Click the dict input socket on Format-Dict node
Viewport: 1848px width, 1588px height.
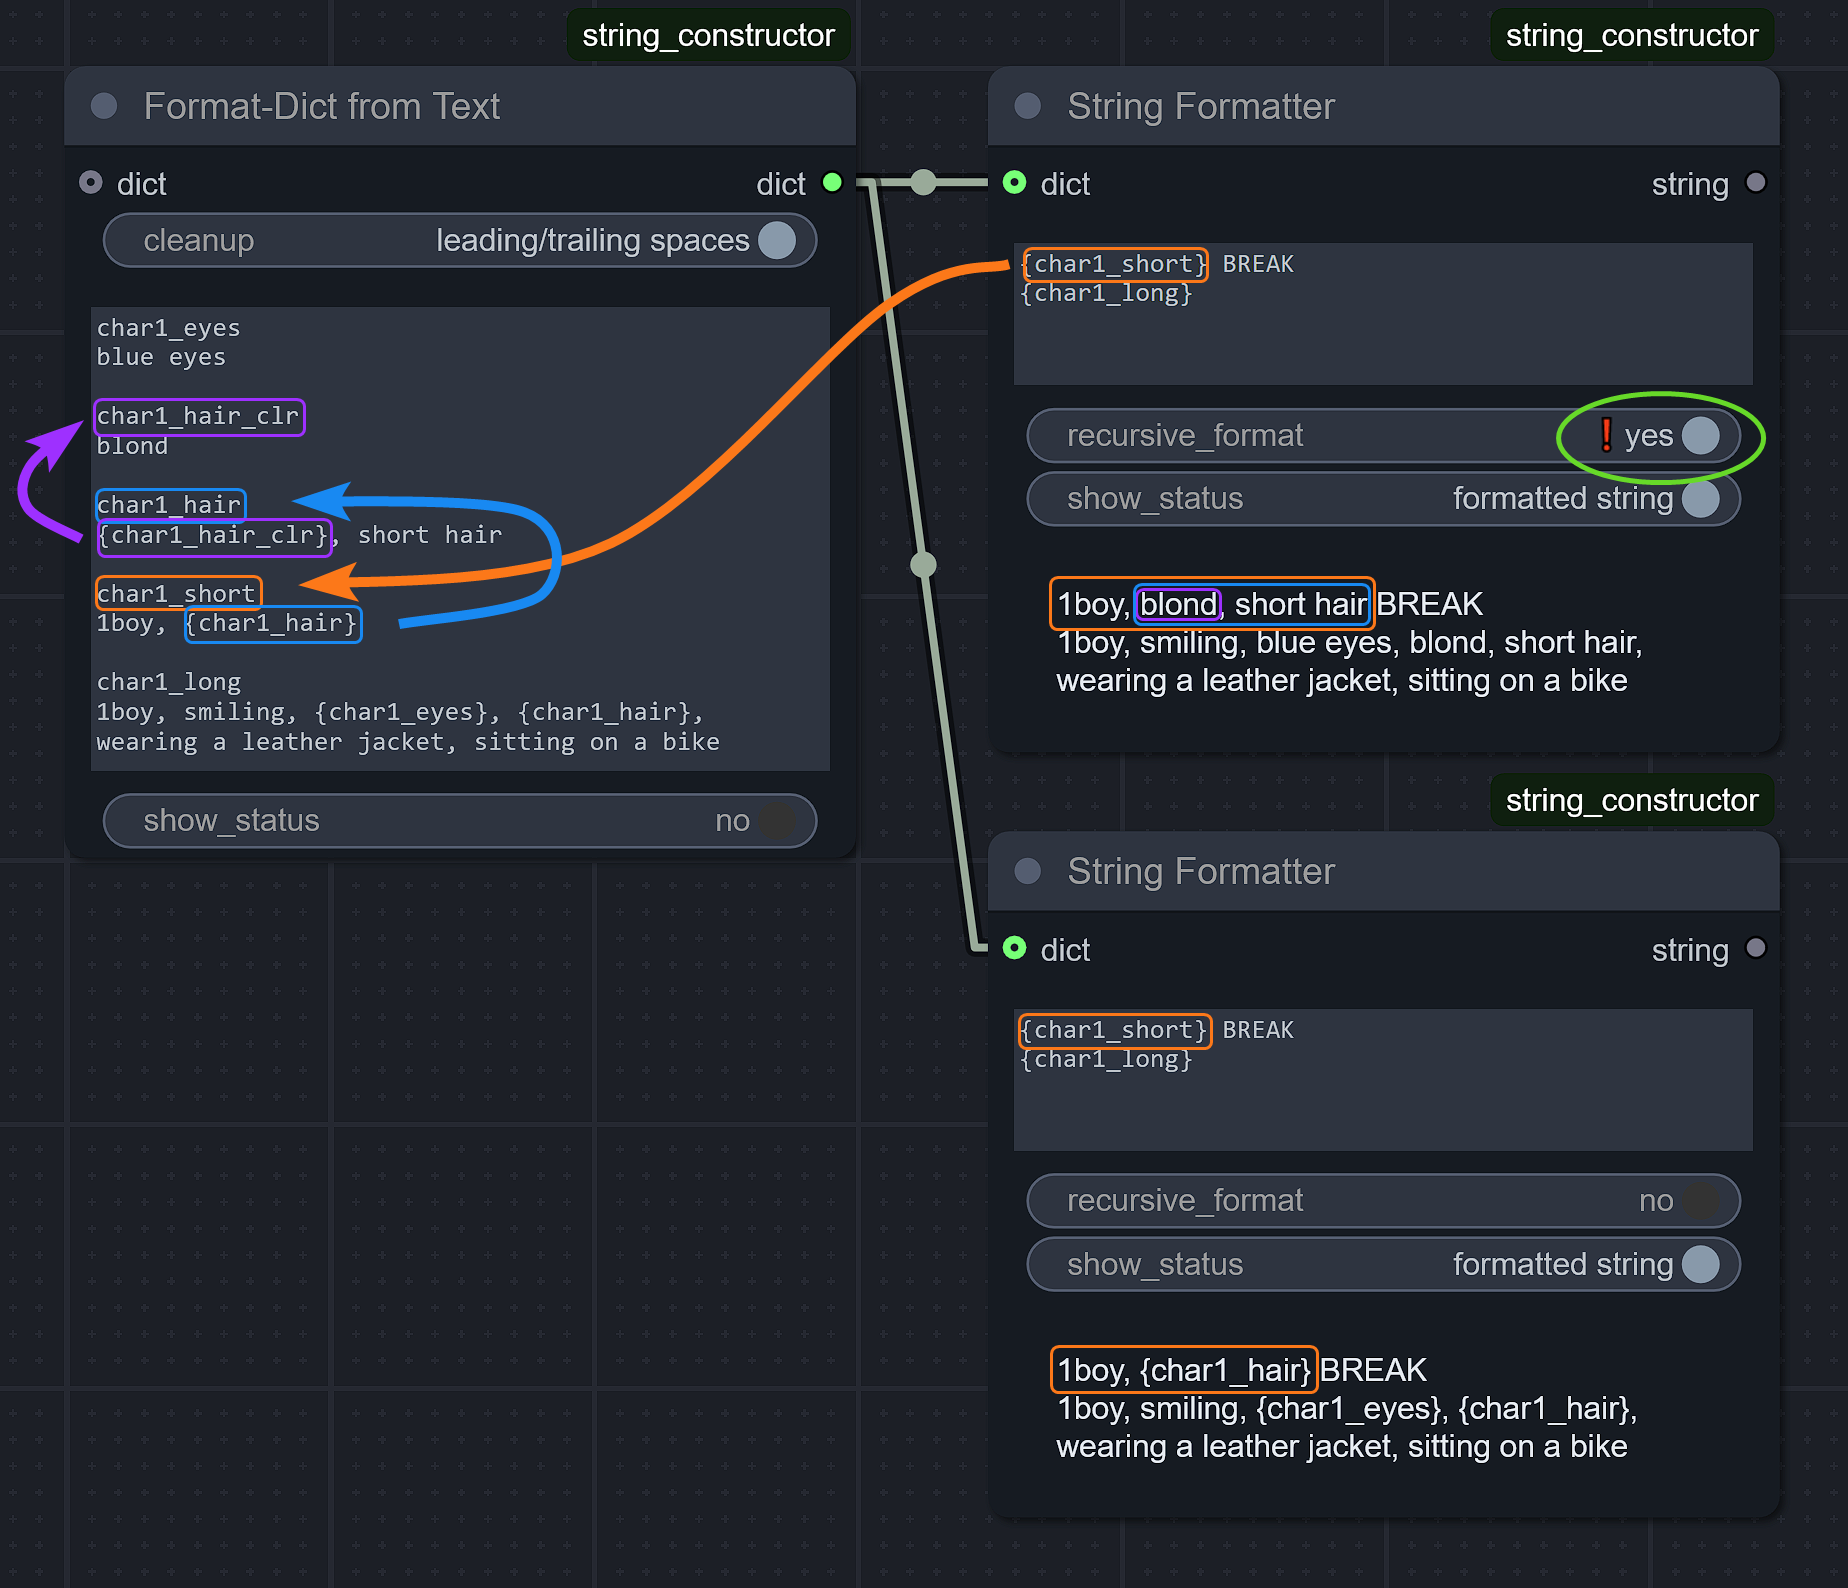[x=91, y=183]
